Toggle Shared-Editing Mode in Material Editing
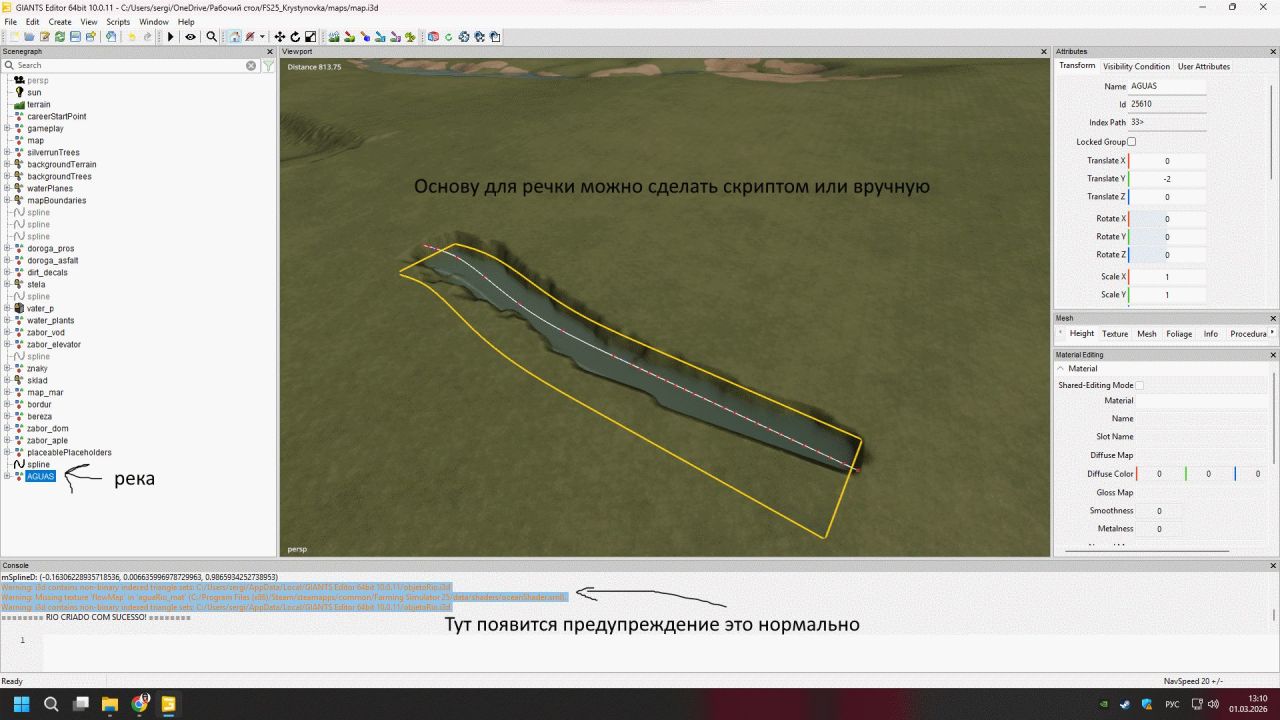Viewport: 1280px width, 720px height. point(1138,385)
